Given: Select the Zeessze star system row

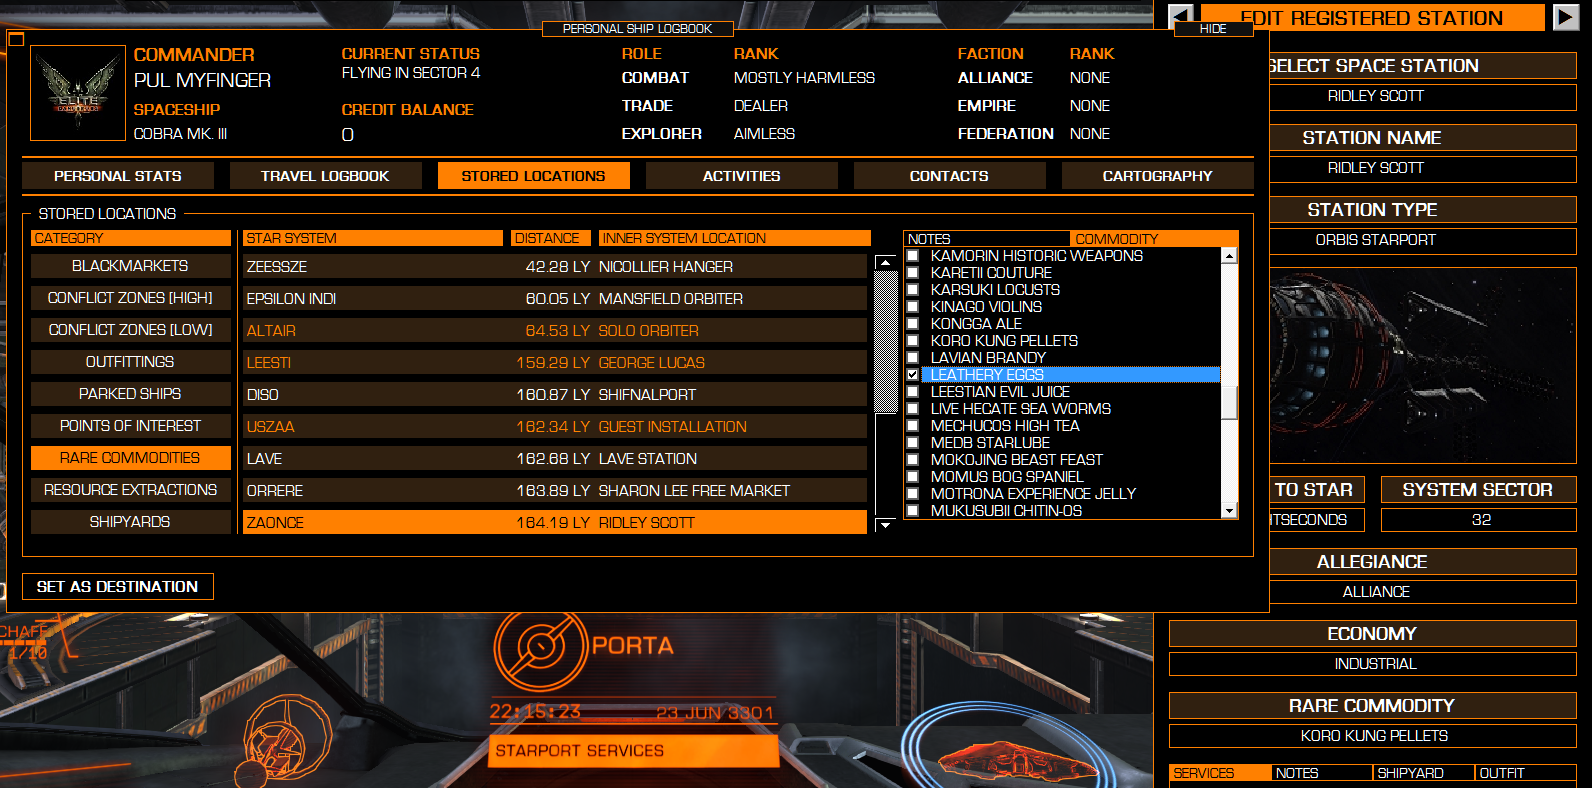Looking at the screenshot, I should click(555, 267).
